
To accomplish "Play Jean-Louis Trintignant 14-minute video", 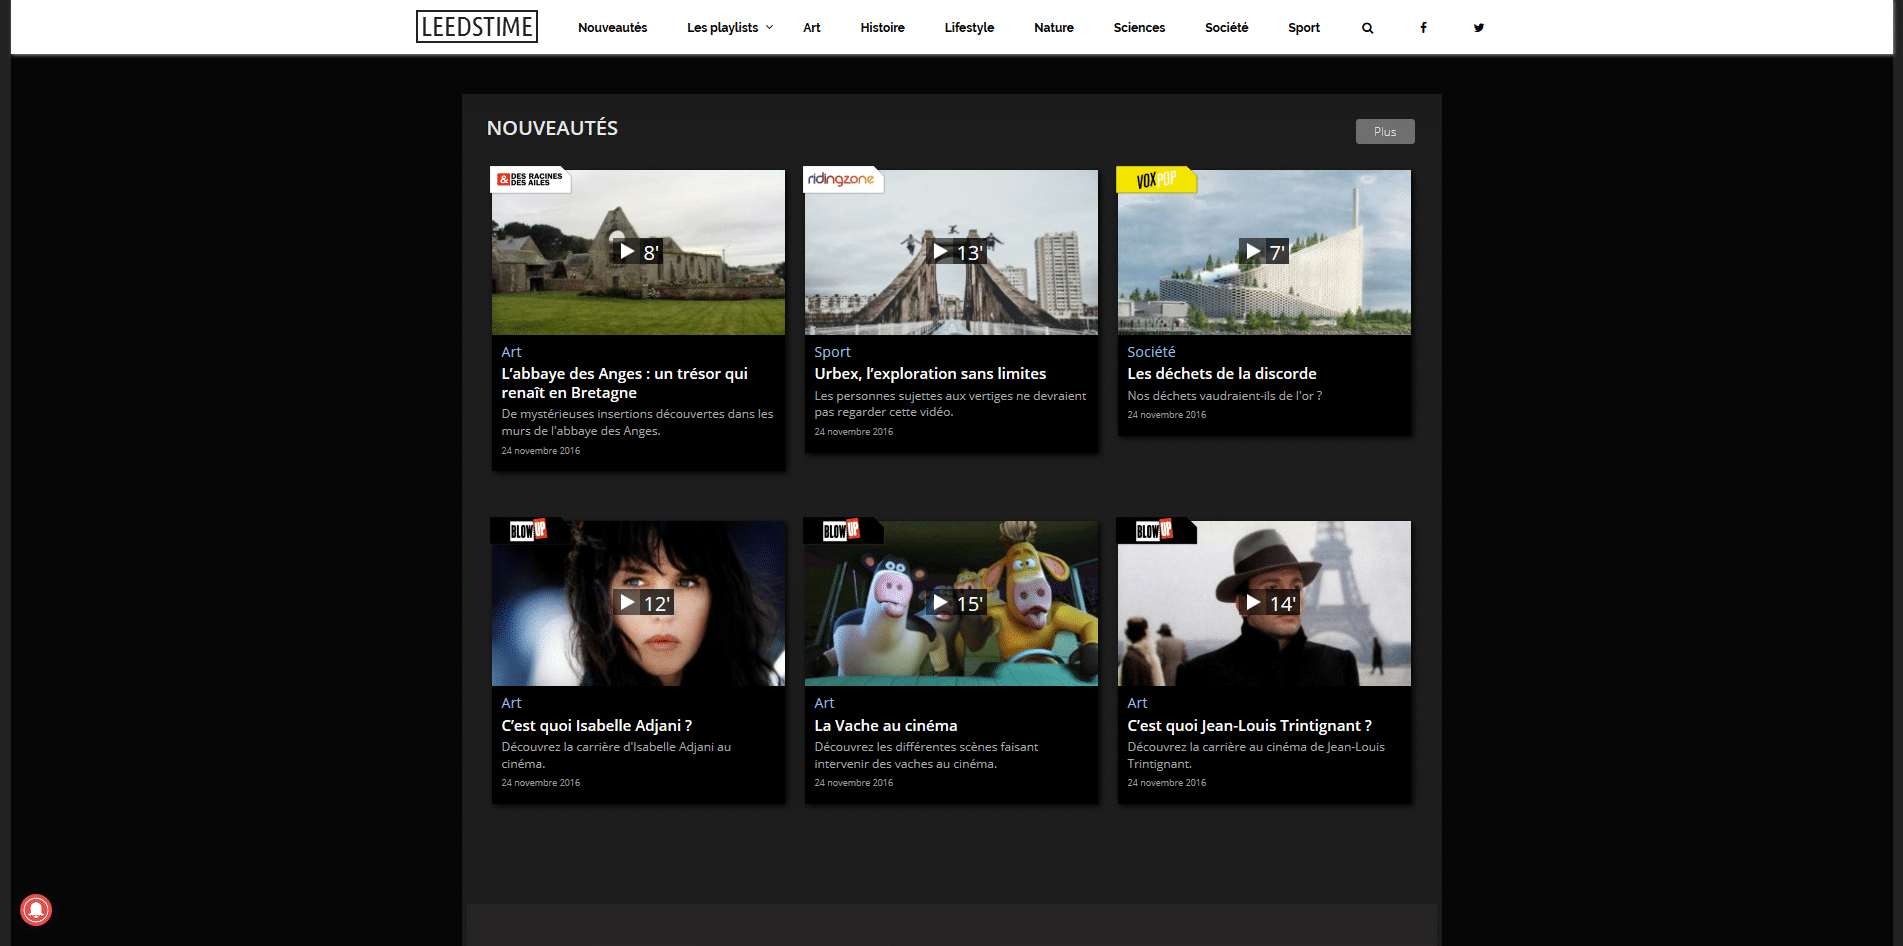I will [1270, 603].
